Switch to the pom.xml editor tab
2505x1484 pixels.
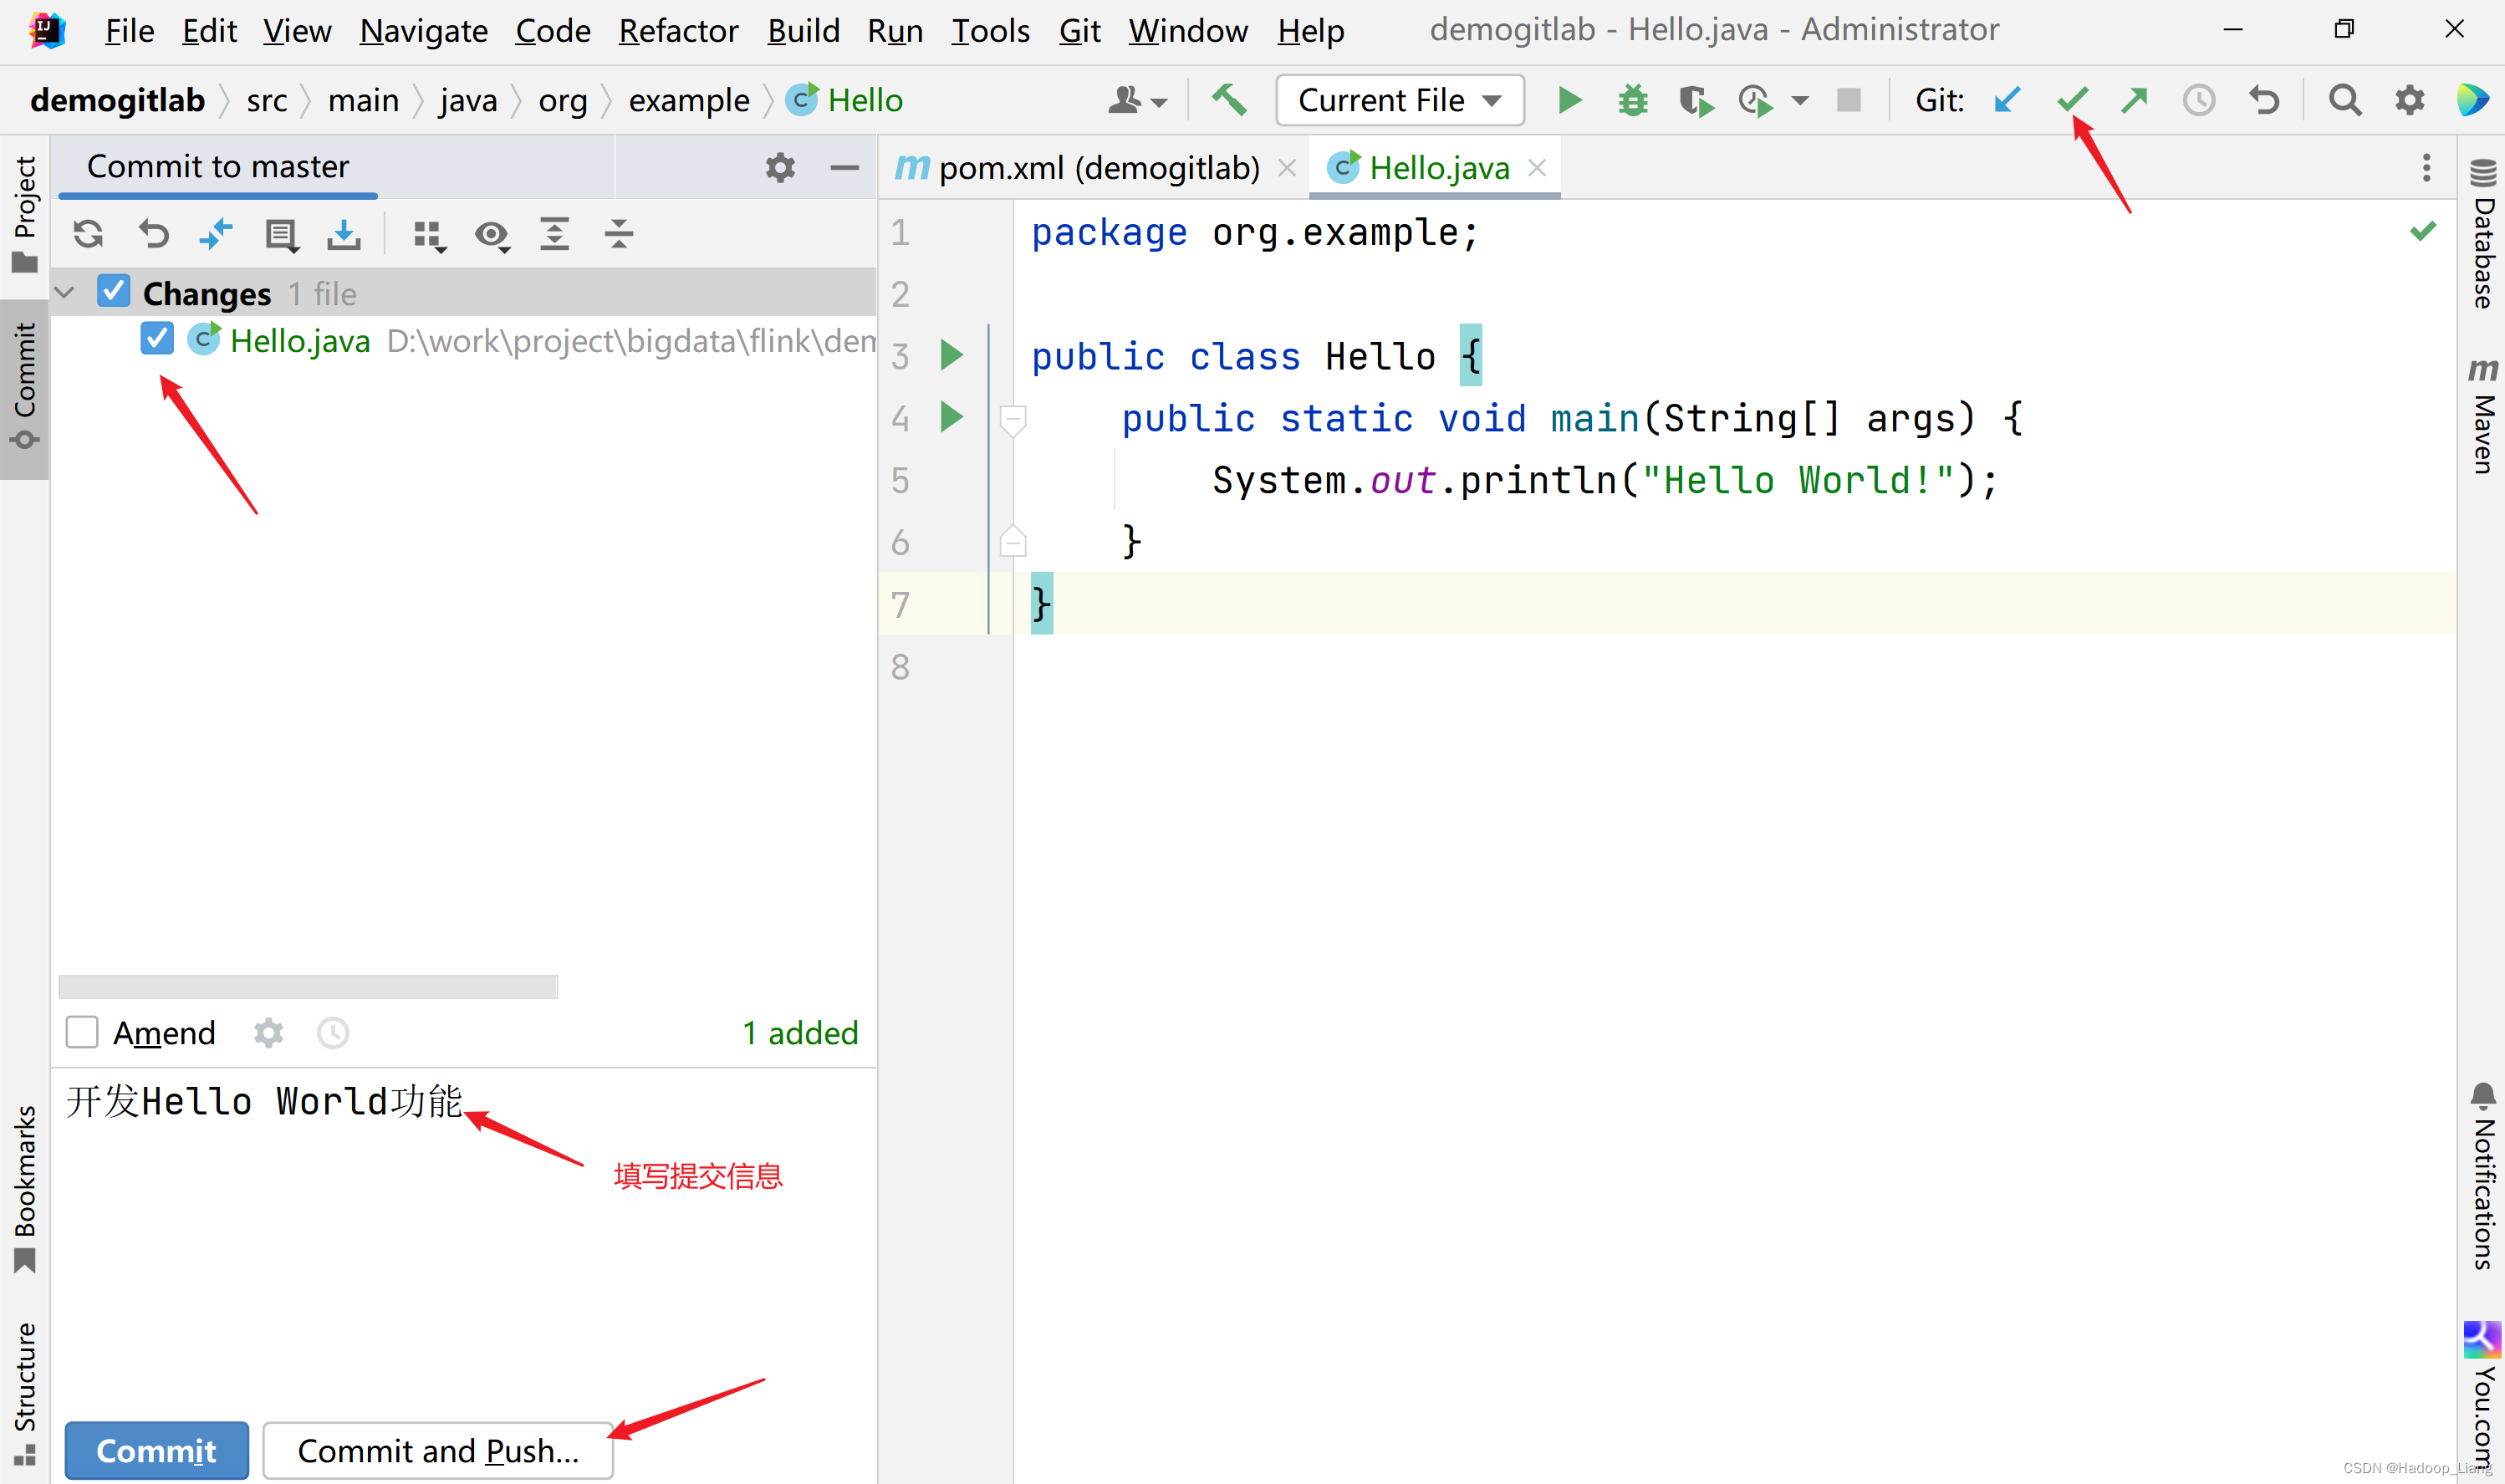coord(1097,168)
